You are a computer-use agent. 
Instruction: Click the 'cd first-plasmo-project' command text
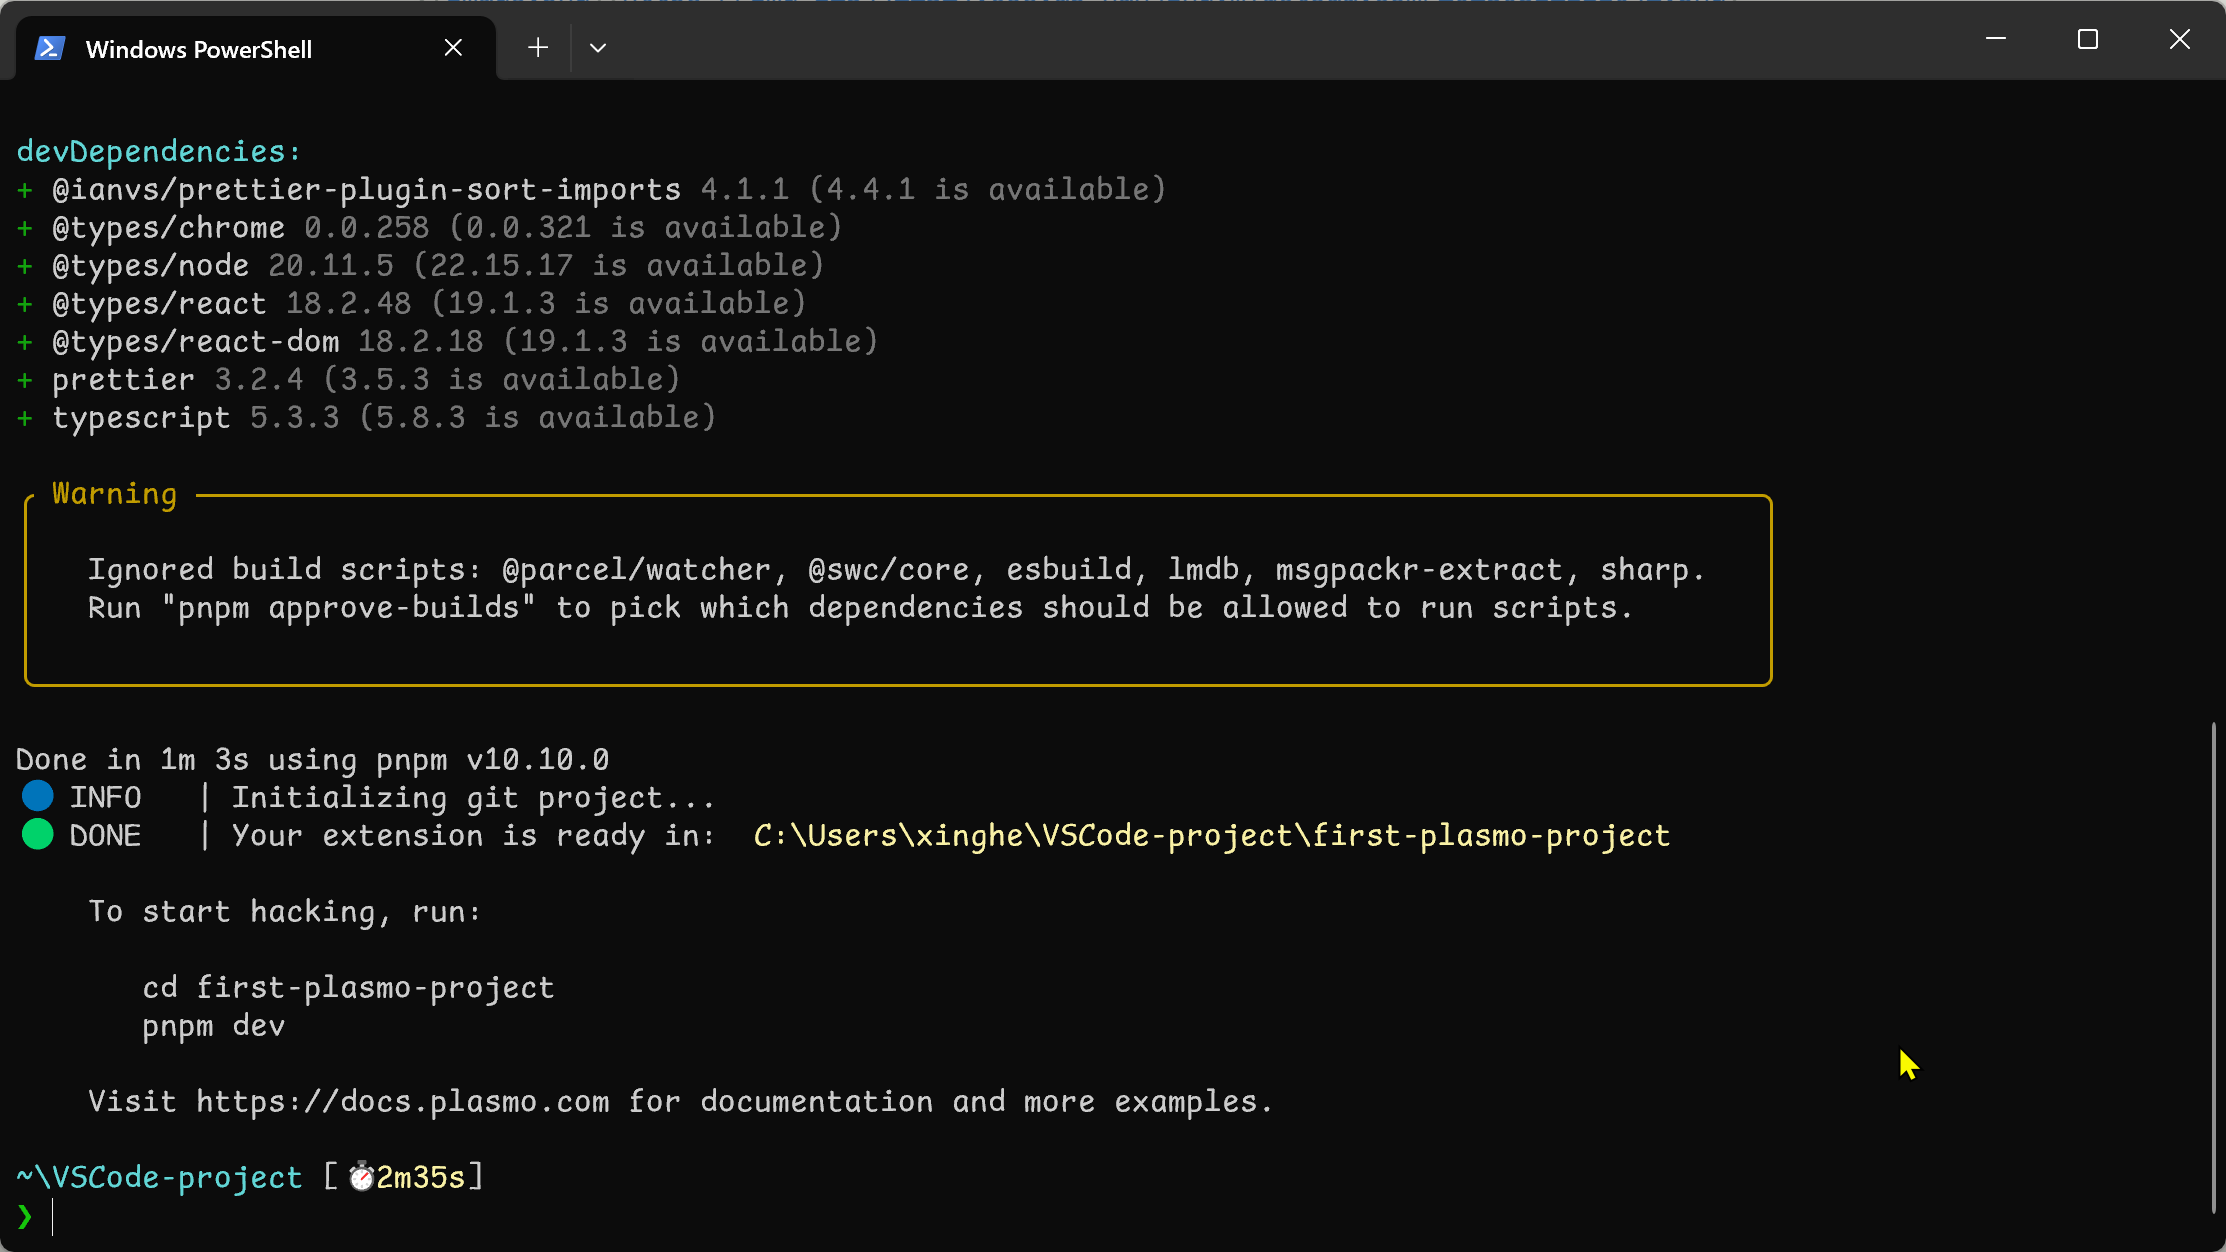point(348,987)
